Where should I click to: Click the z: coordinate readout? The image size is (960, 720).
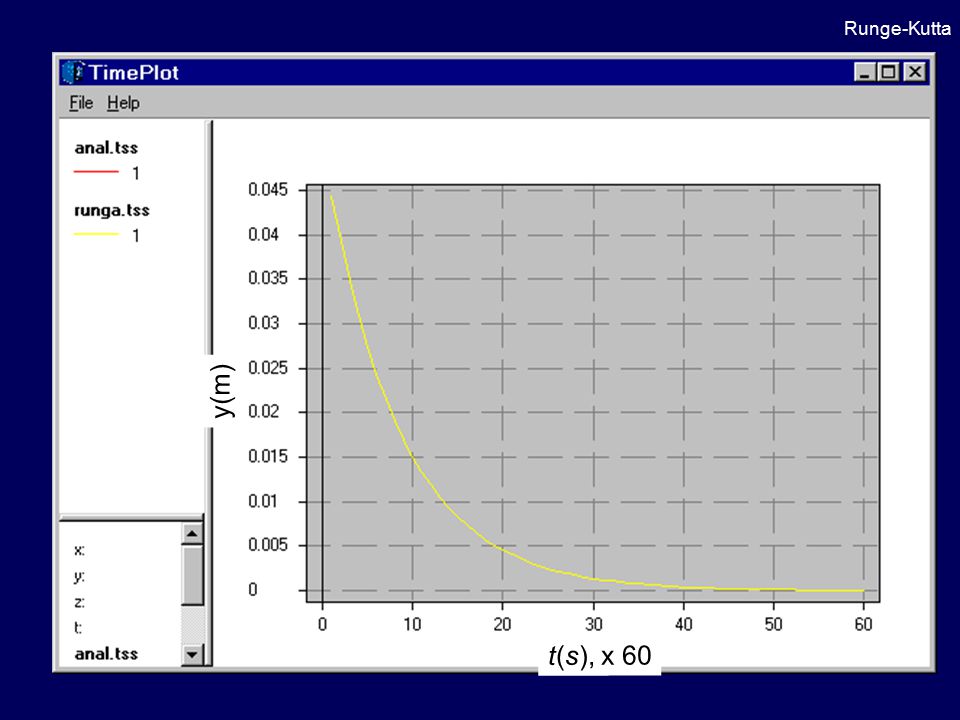coord(80,602)
